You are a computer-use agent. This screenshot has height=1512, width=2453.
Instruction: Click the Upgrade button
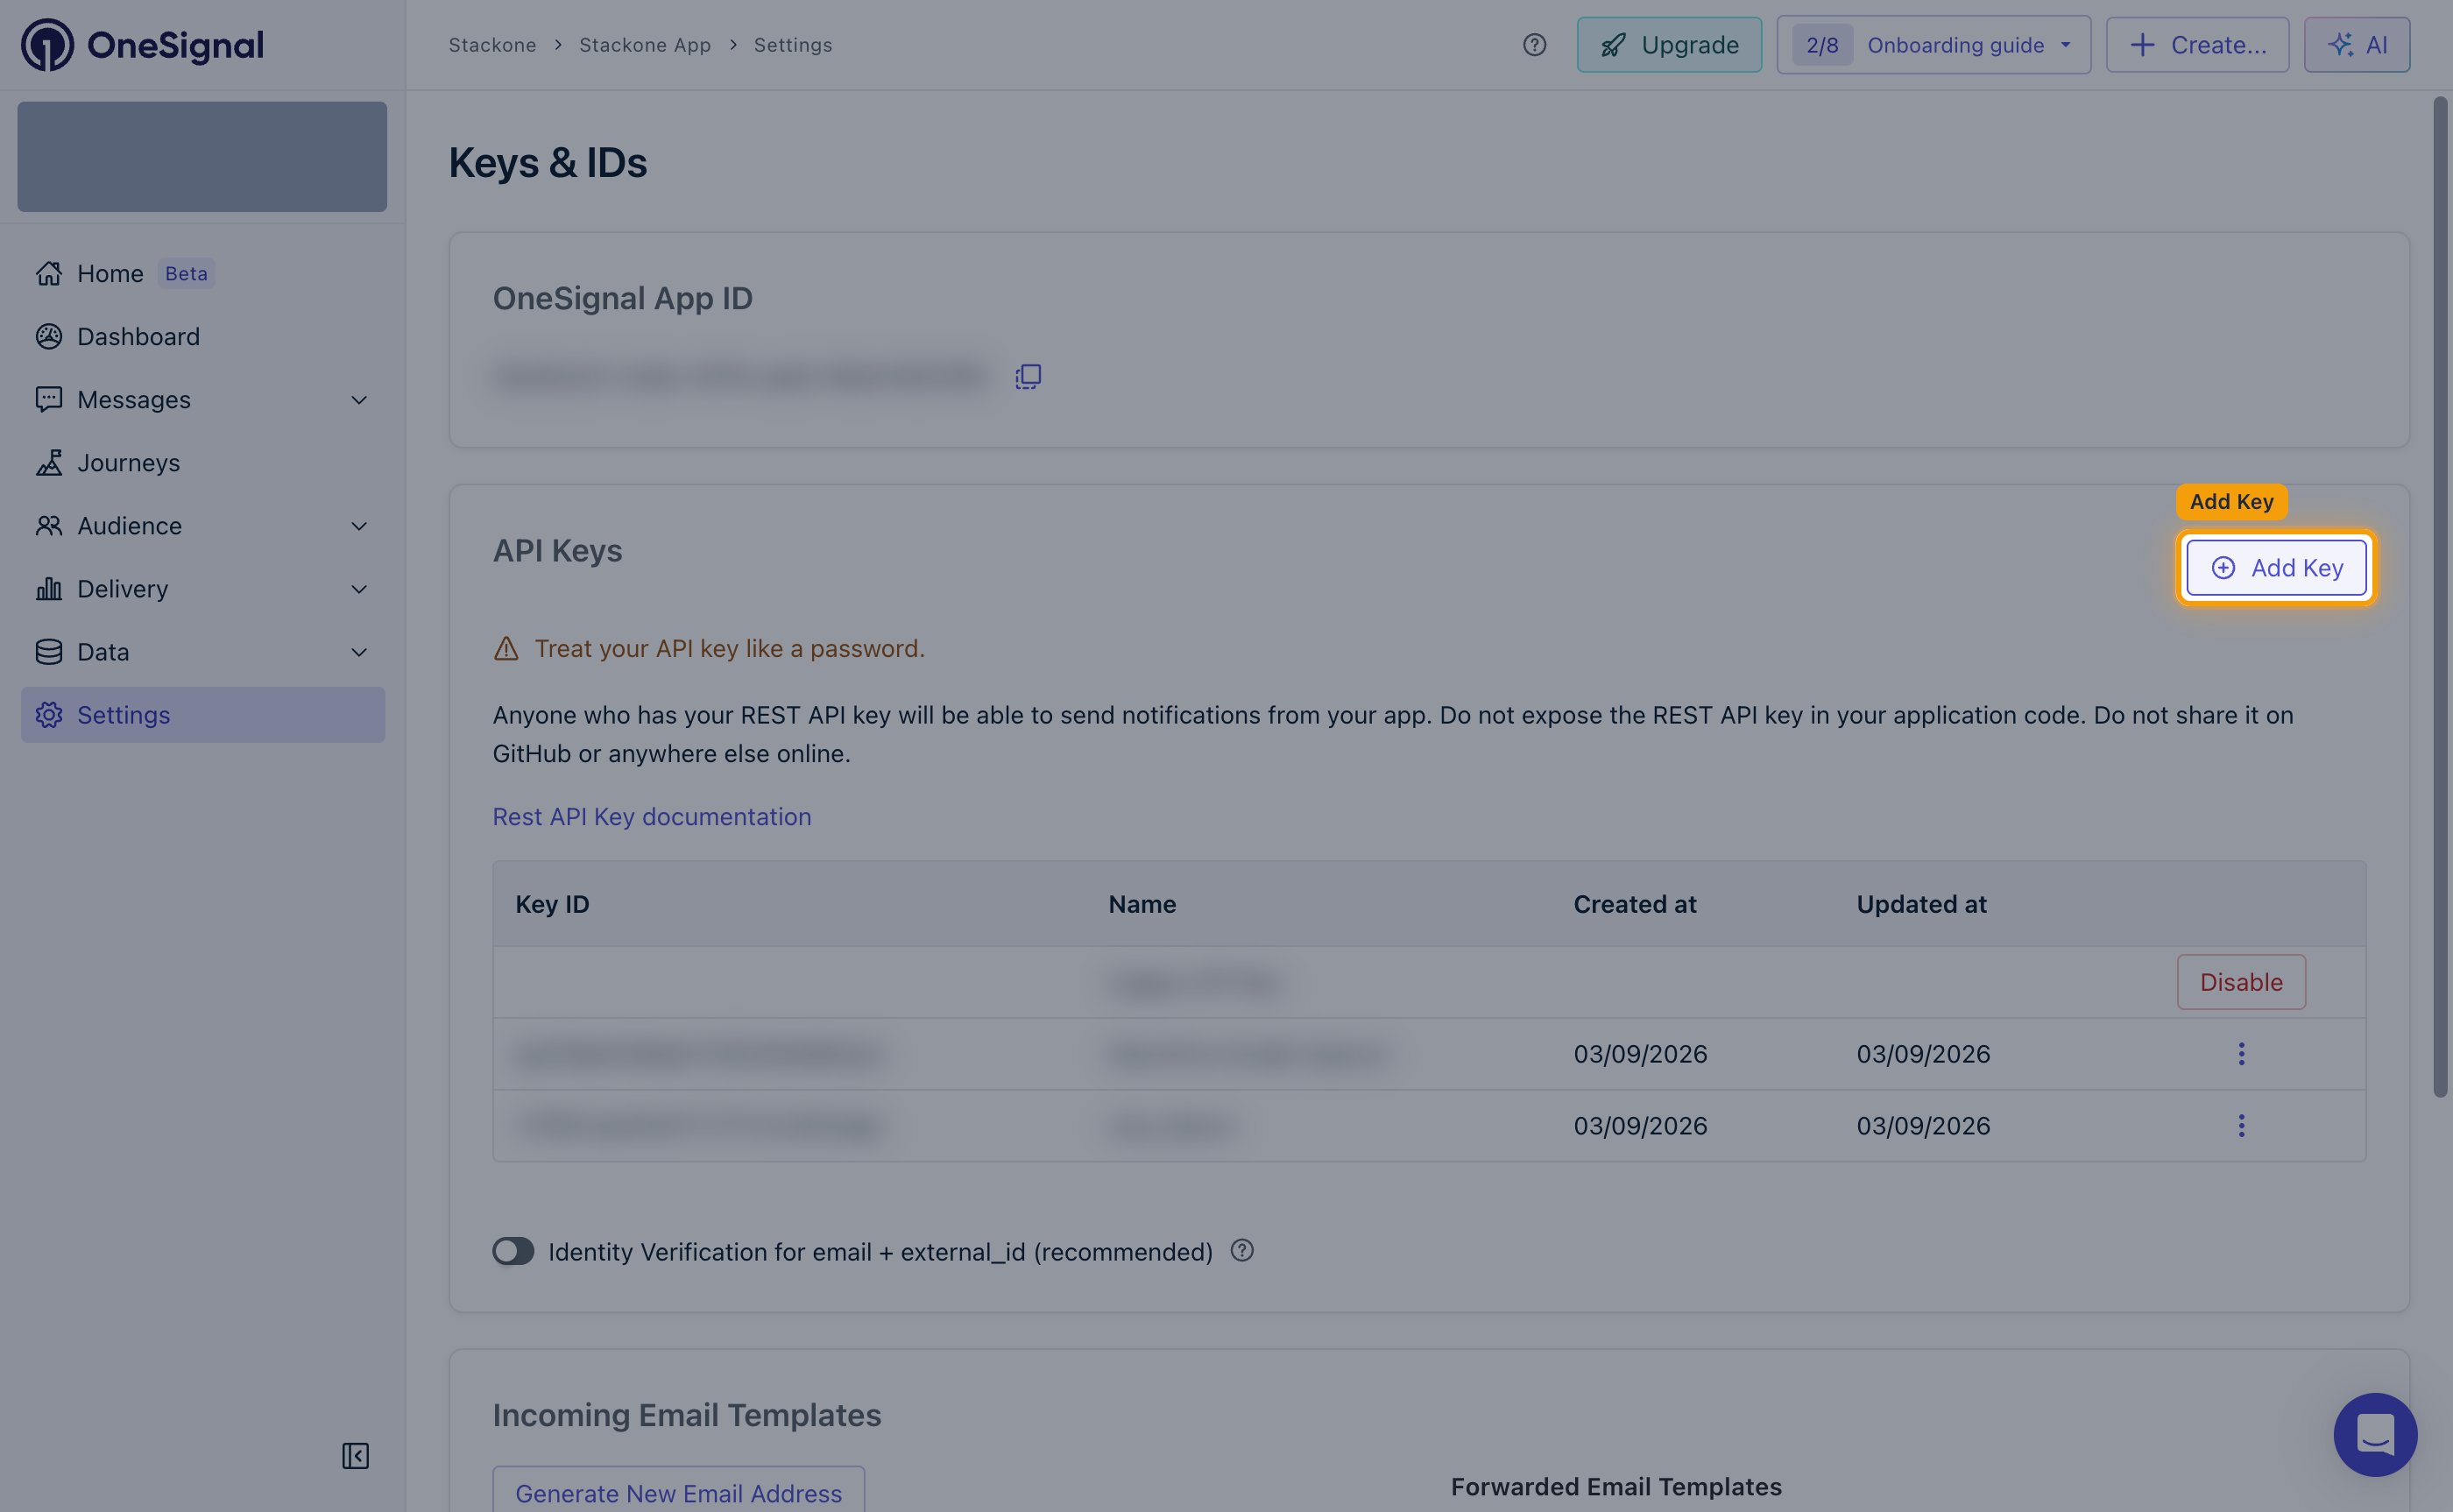pyautogui.click(x=1669, y=45)
